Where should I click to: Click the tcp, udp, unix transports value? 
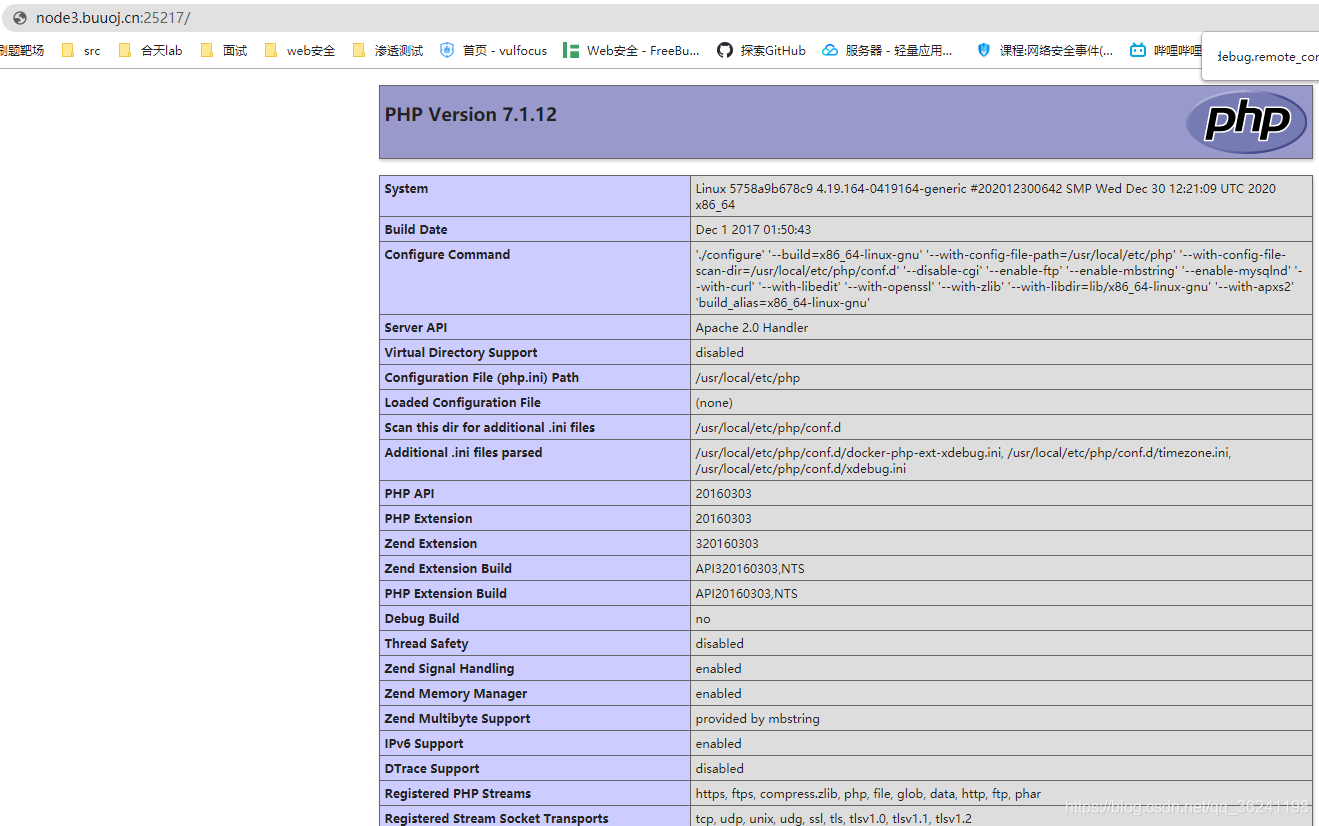point(834,819)
